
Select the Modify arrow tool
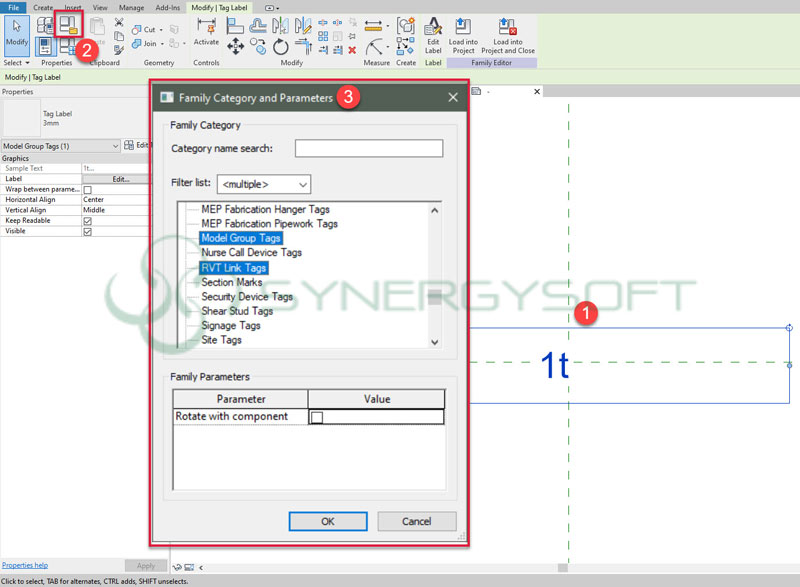pyautogui.click(x=16, y=34)
